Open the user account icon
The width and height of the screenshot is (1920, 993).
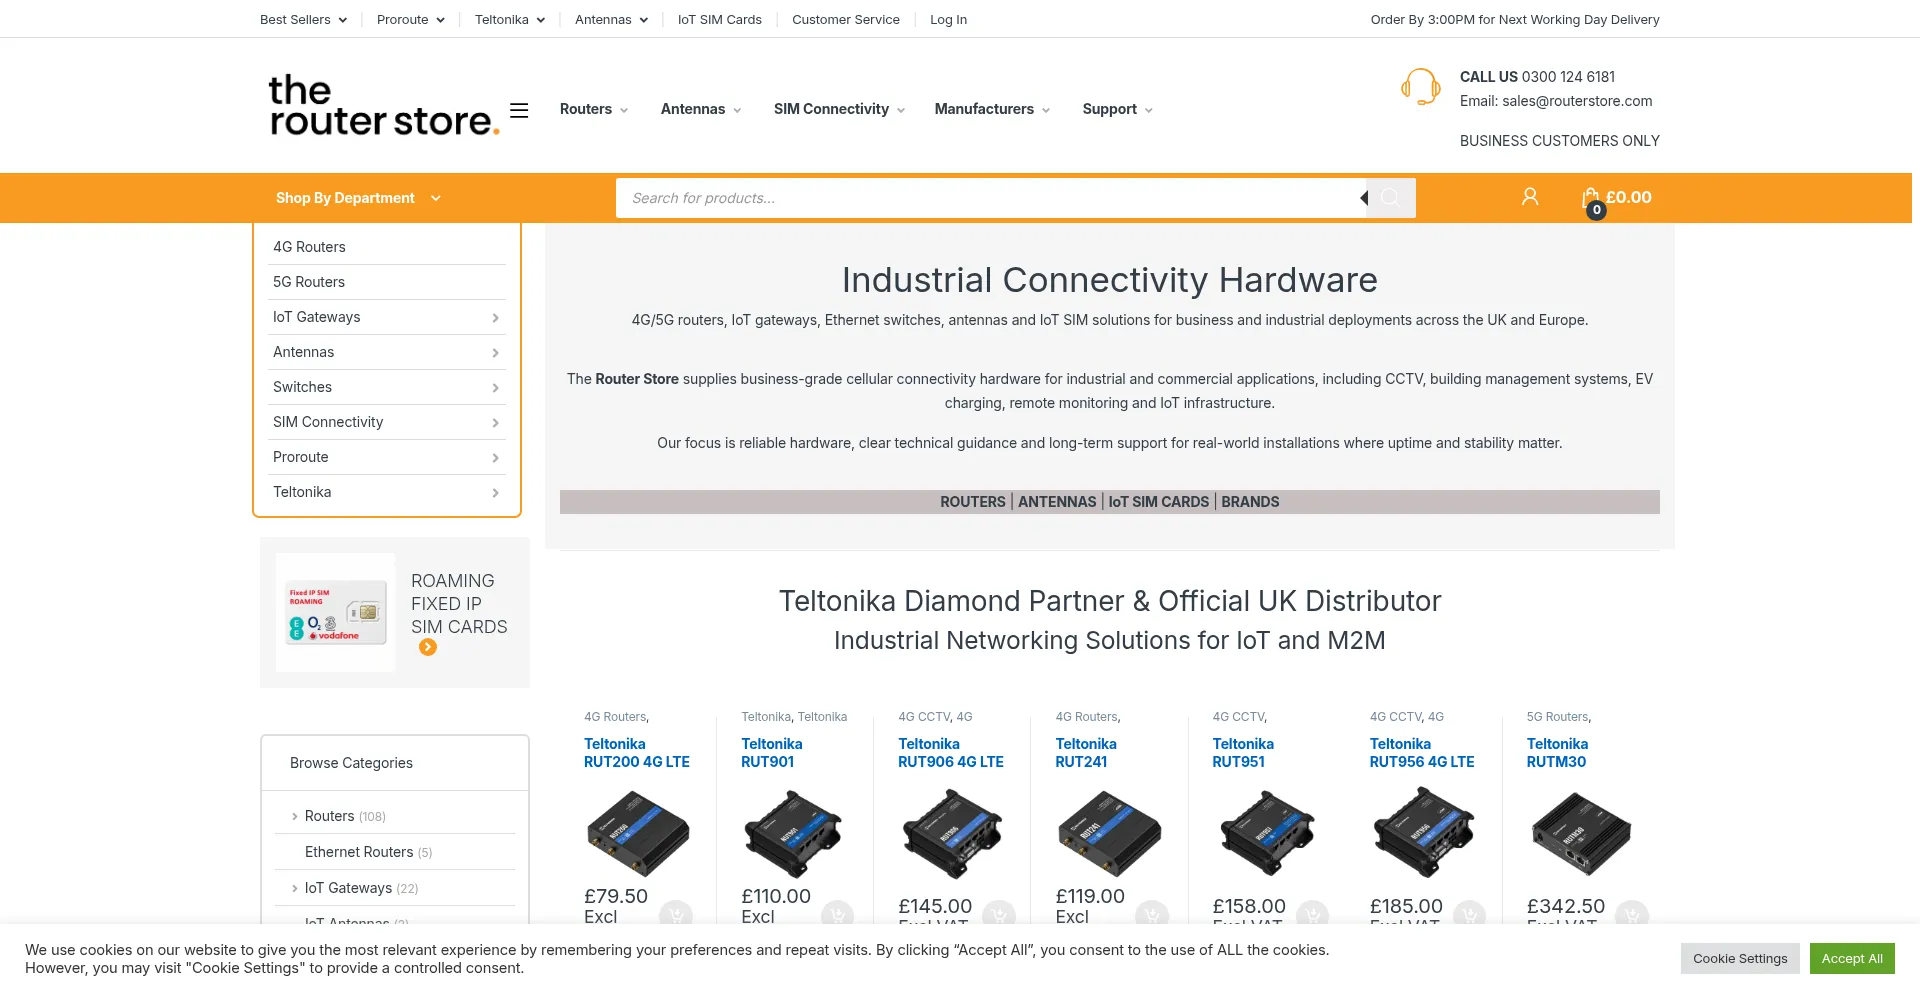coord(1530,197)
